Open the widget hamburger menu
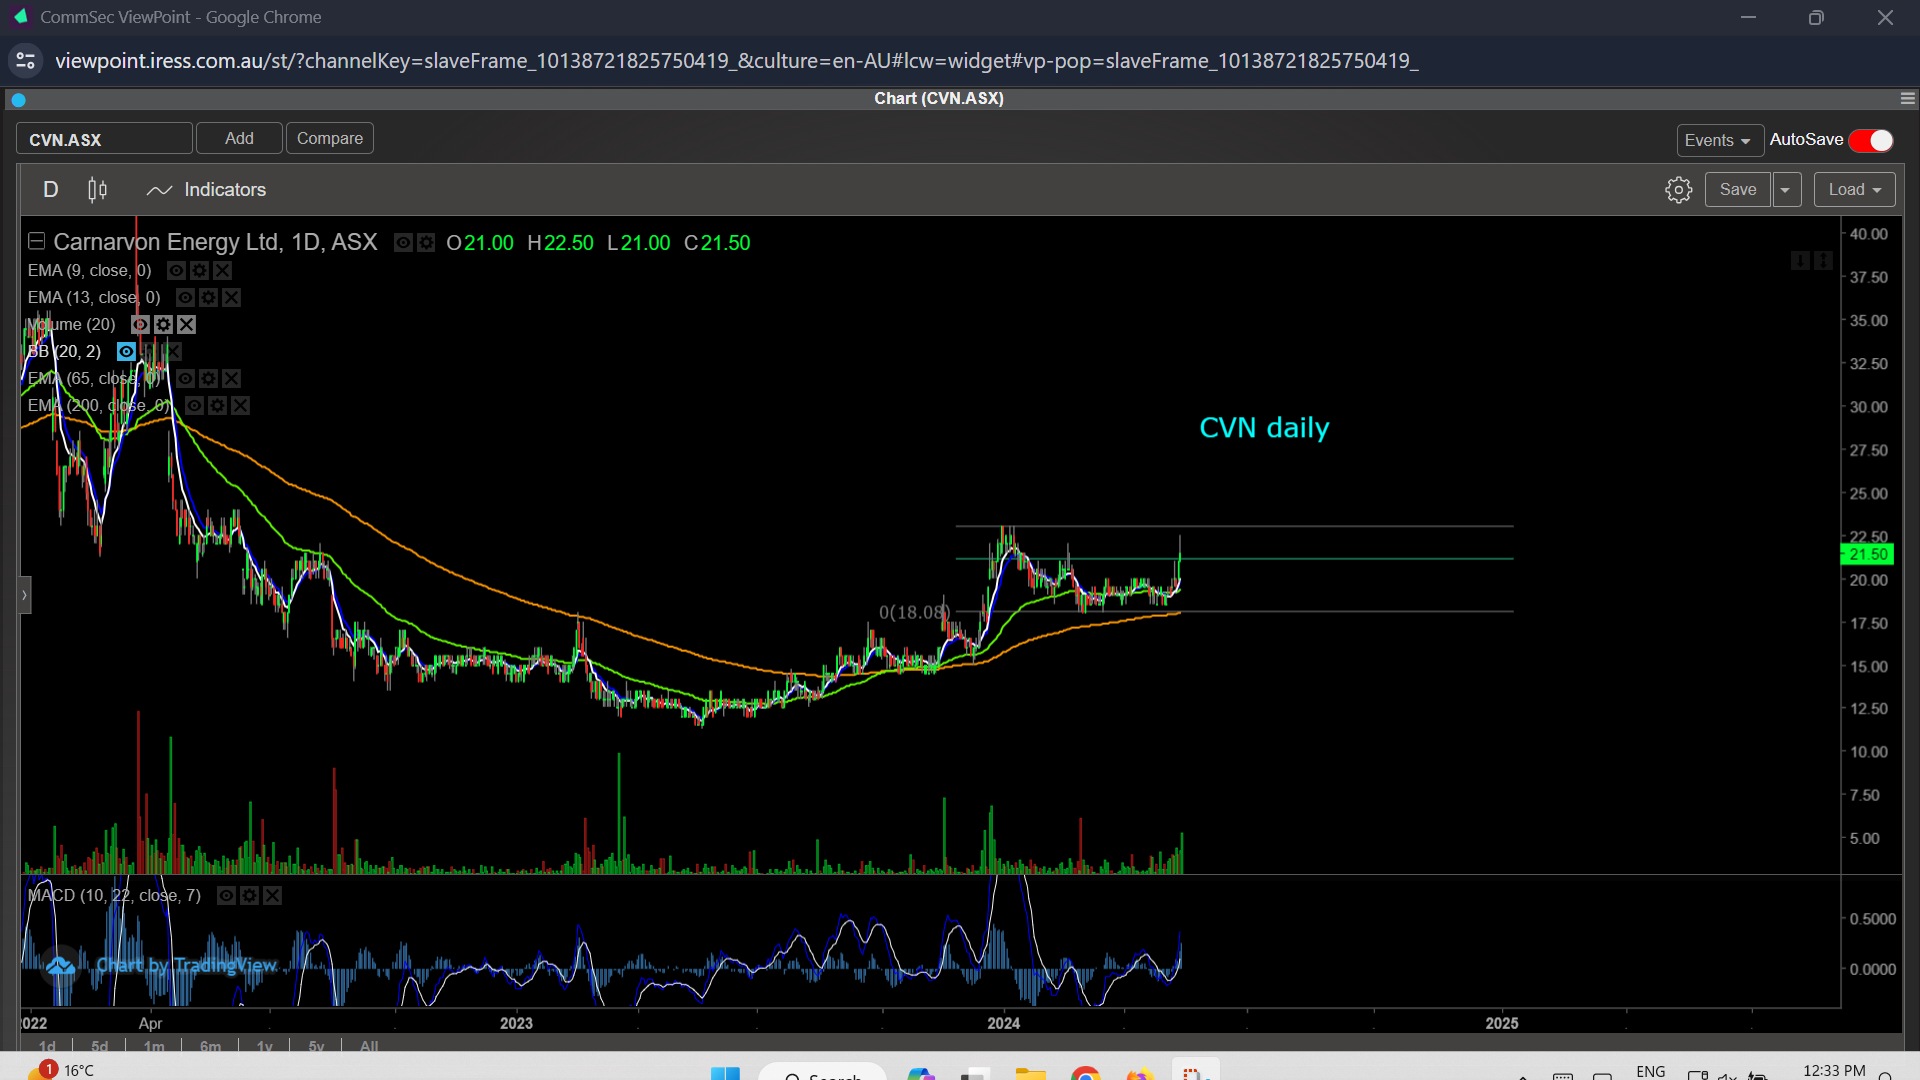1920x1080 pixels. [1907, 98]
